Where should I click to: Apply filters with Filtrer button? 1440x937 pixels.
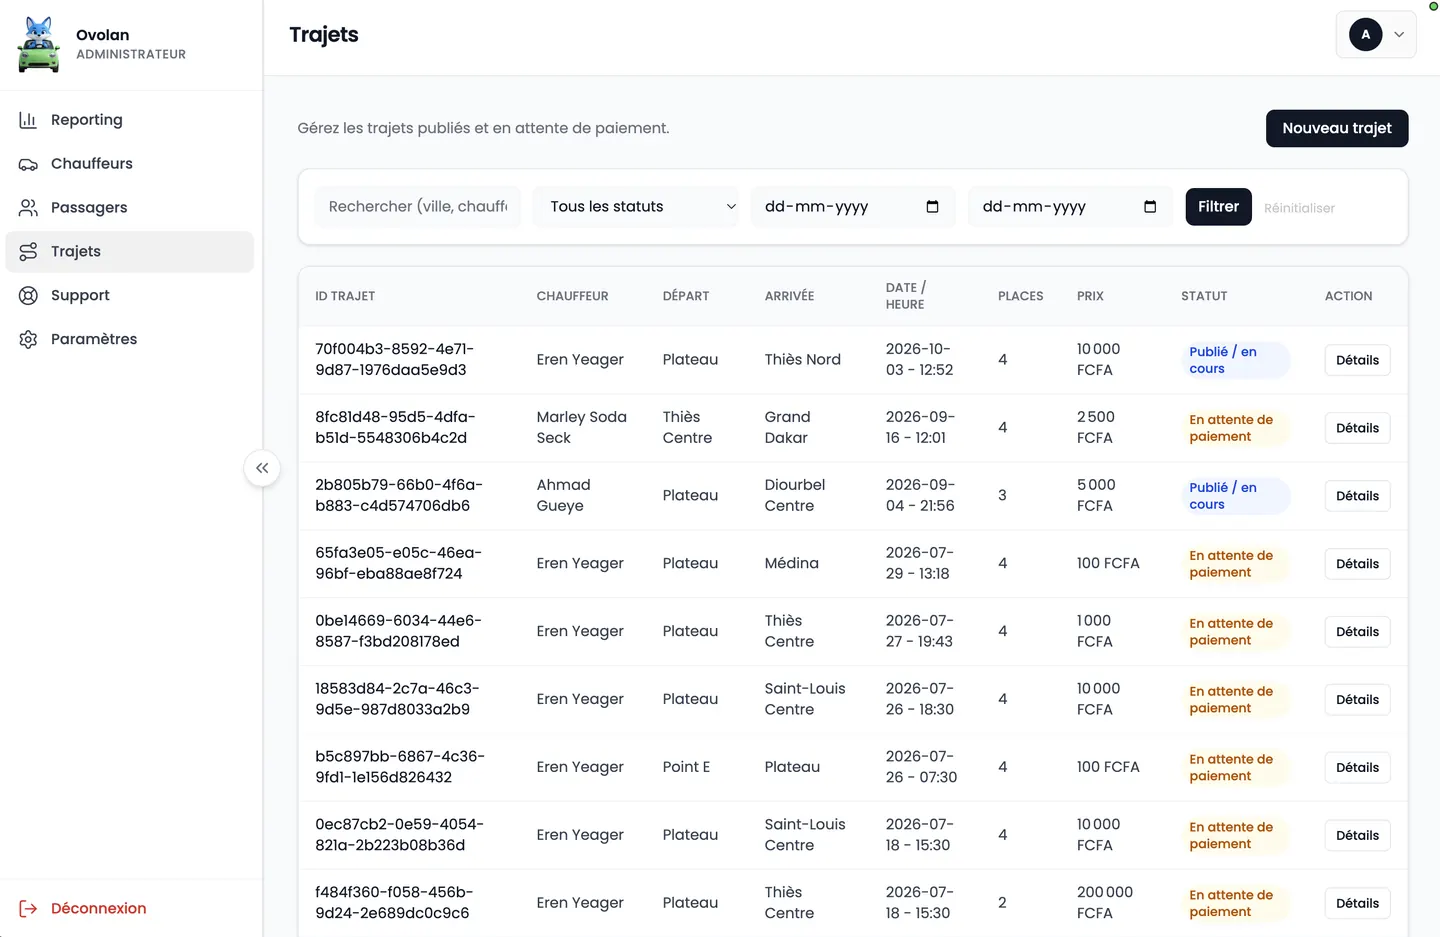point(1218,207)
